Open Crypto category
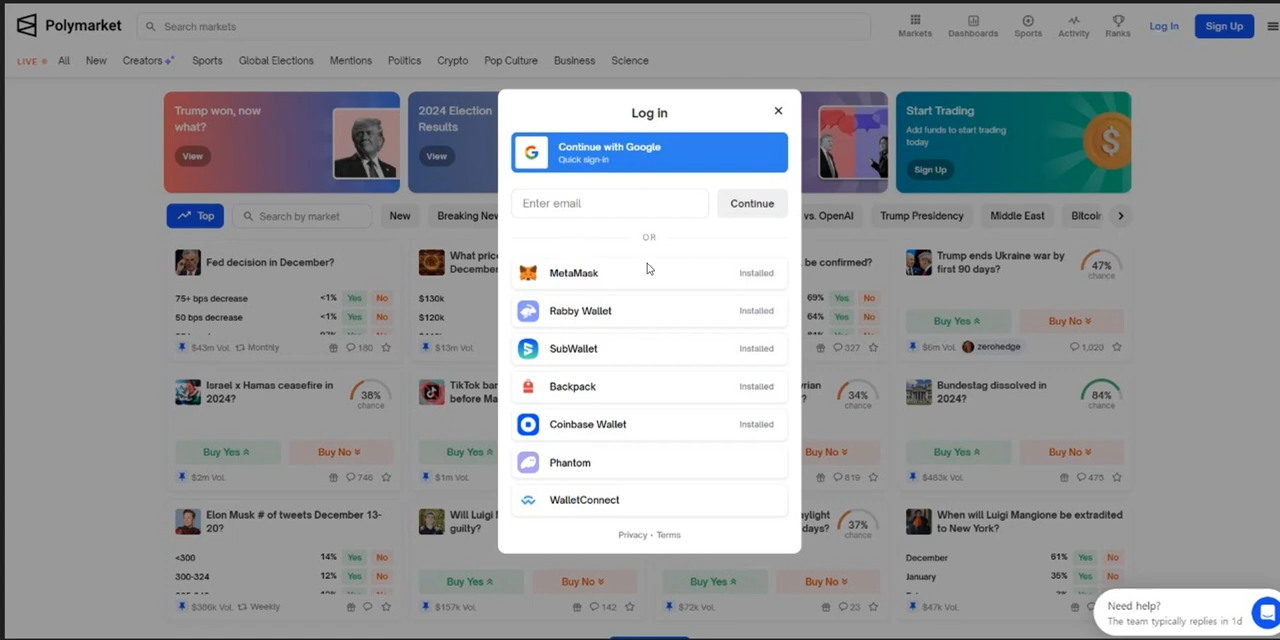 452,61
